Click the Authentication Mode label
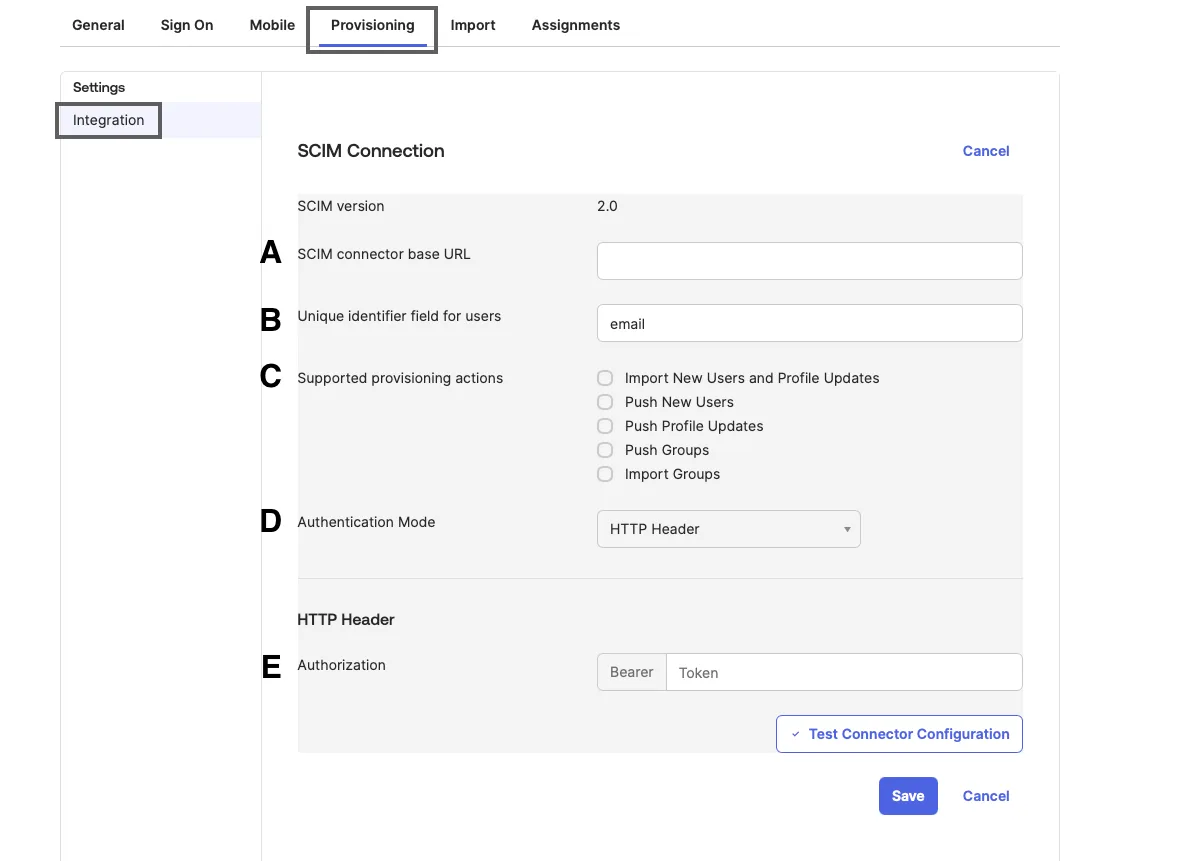This screenshot has height=861, width=1181. coord(366,522)
